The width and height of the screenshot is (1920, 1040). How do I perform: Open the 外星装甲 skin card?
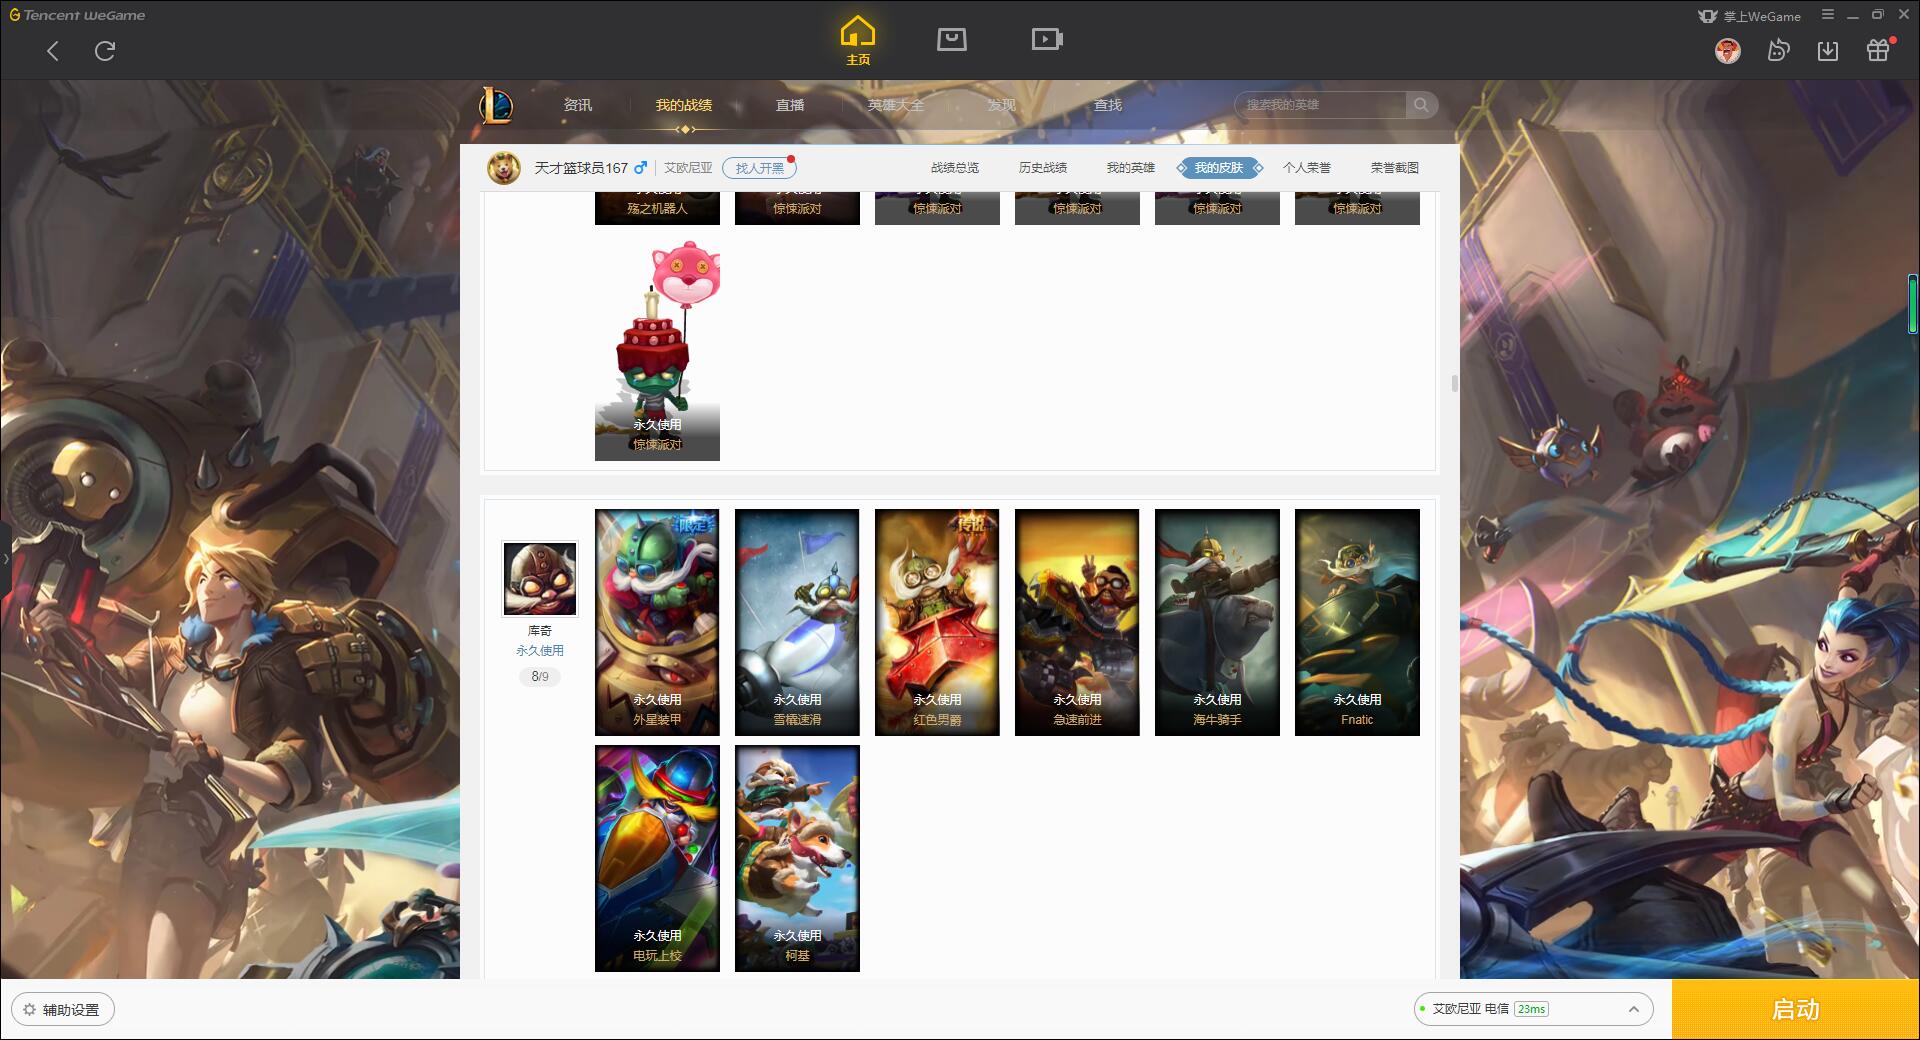tap(657, 622)
